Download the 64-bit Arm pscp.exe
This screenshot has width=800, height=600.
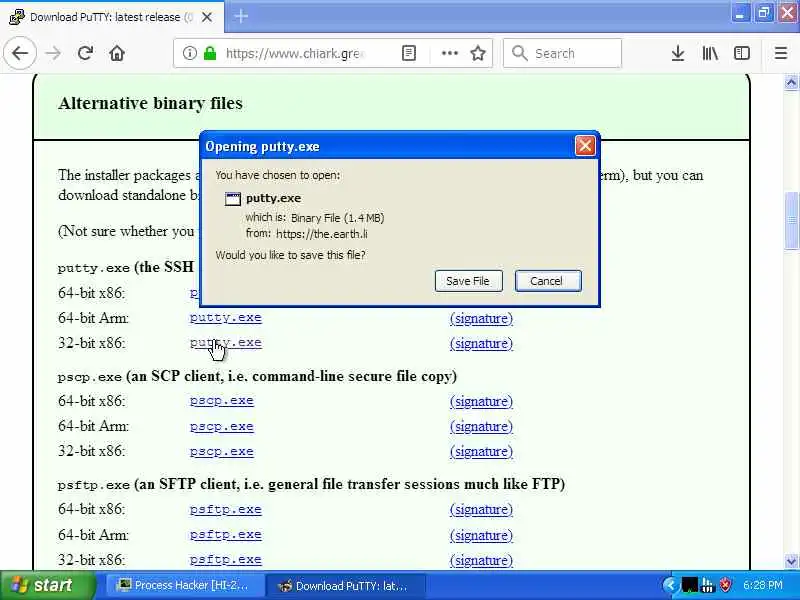coord(221,426)
